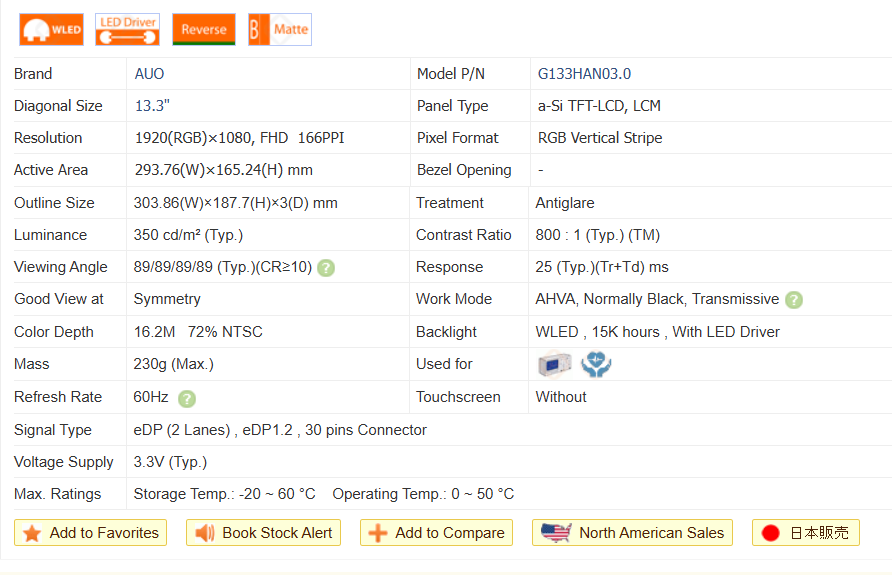Image resolution: width=892 pixels, height=575 pixels.
Task: Click the Matte surface badge icon
Action: point(280,30)
